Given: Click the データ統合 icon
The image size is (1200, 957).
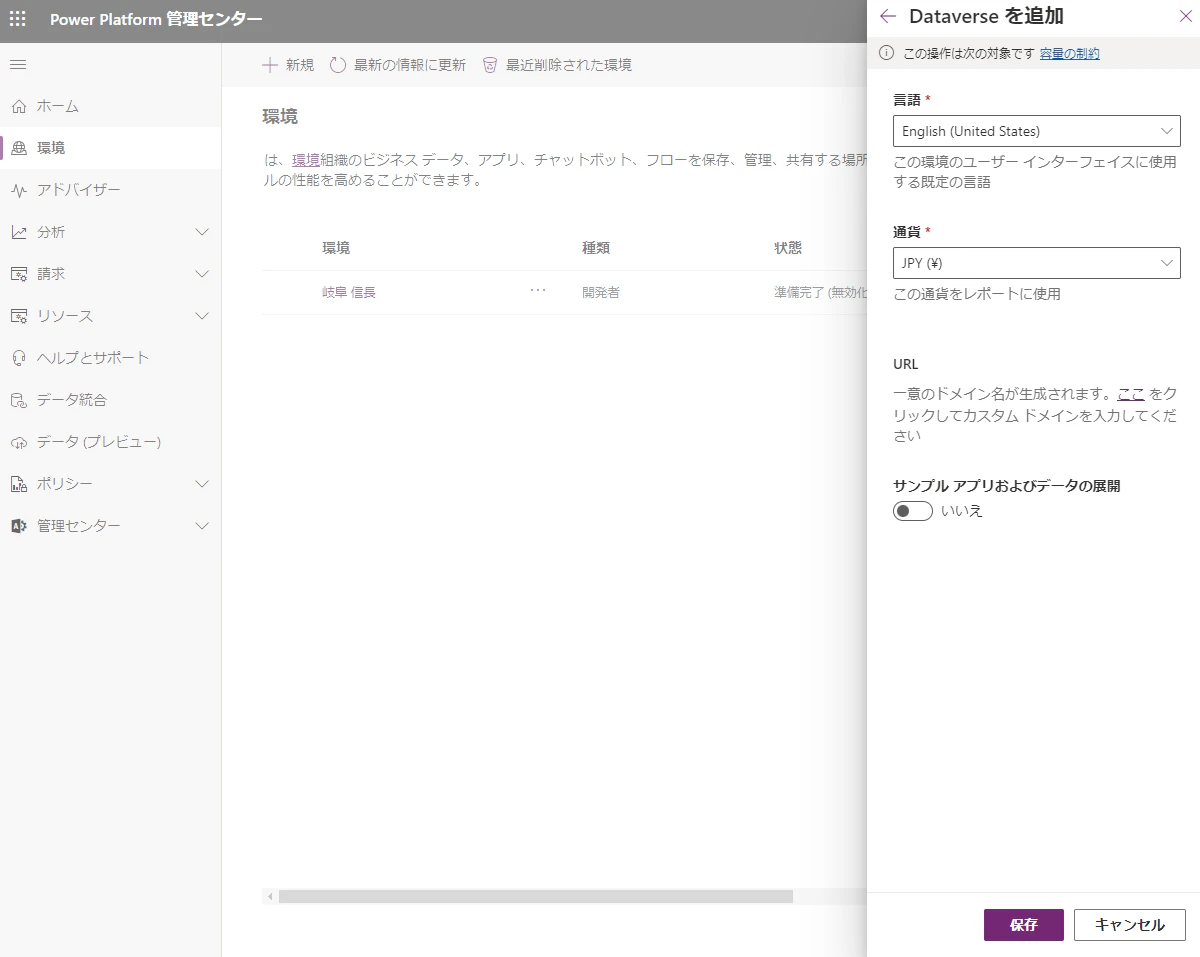Looking at the screenshot, I should click(x=18, y=400).
